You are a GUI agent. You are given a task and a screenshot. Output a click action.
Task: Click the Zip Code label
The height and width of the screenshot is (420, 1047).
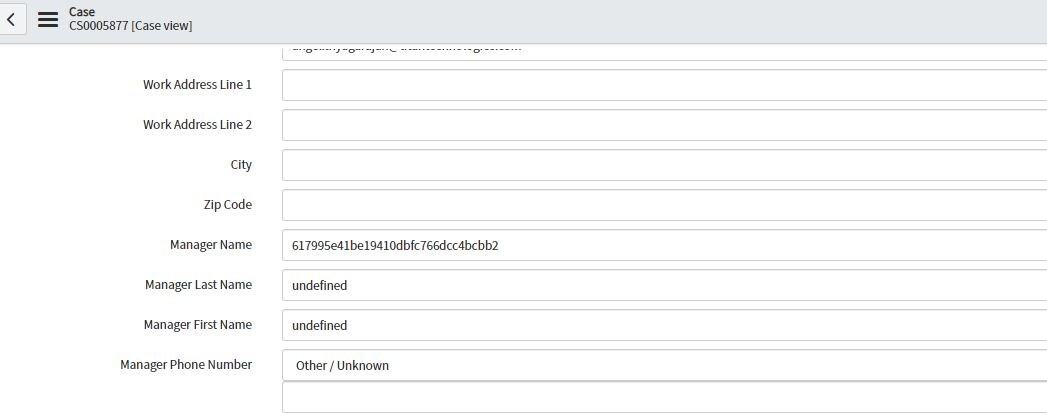pyautogui.click(x=228, y=204)
